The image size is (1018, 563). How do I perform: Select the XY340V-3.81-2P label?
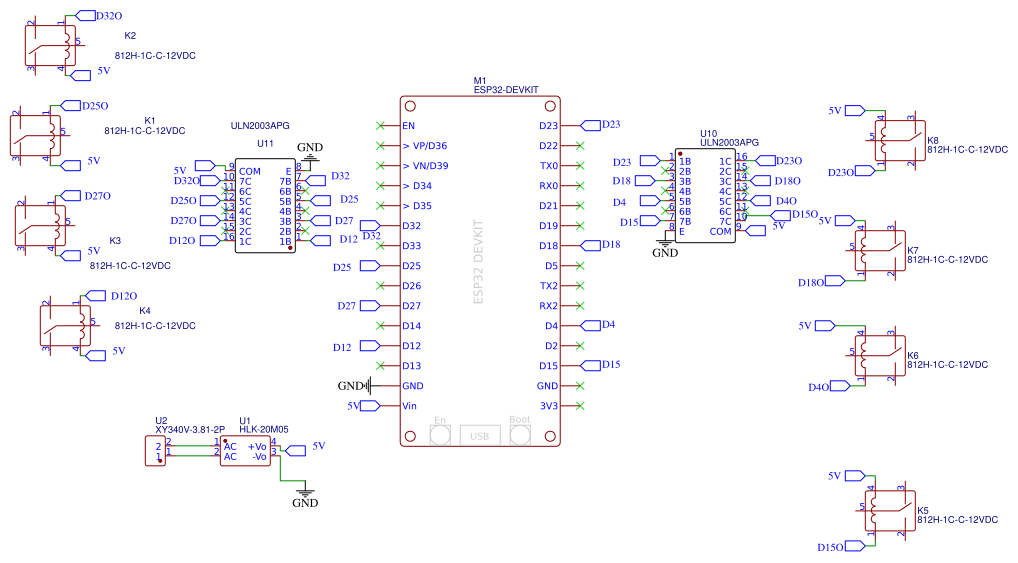190,430
